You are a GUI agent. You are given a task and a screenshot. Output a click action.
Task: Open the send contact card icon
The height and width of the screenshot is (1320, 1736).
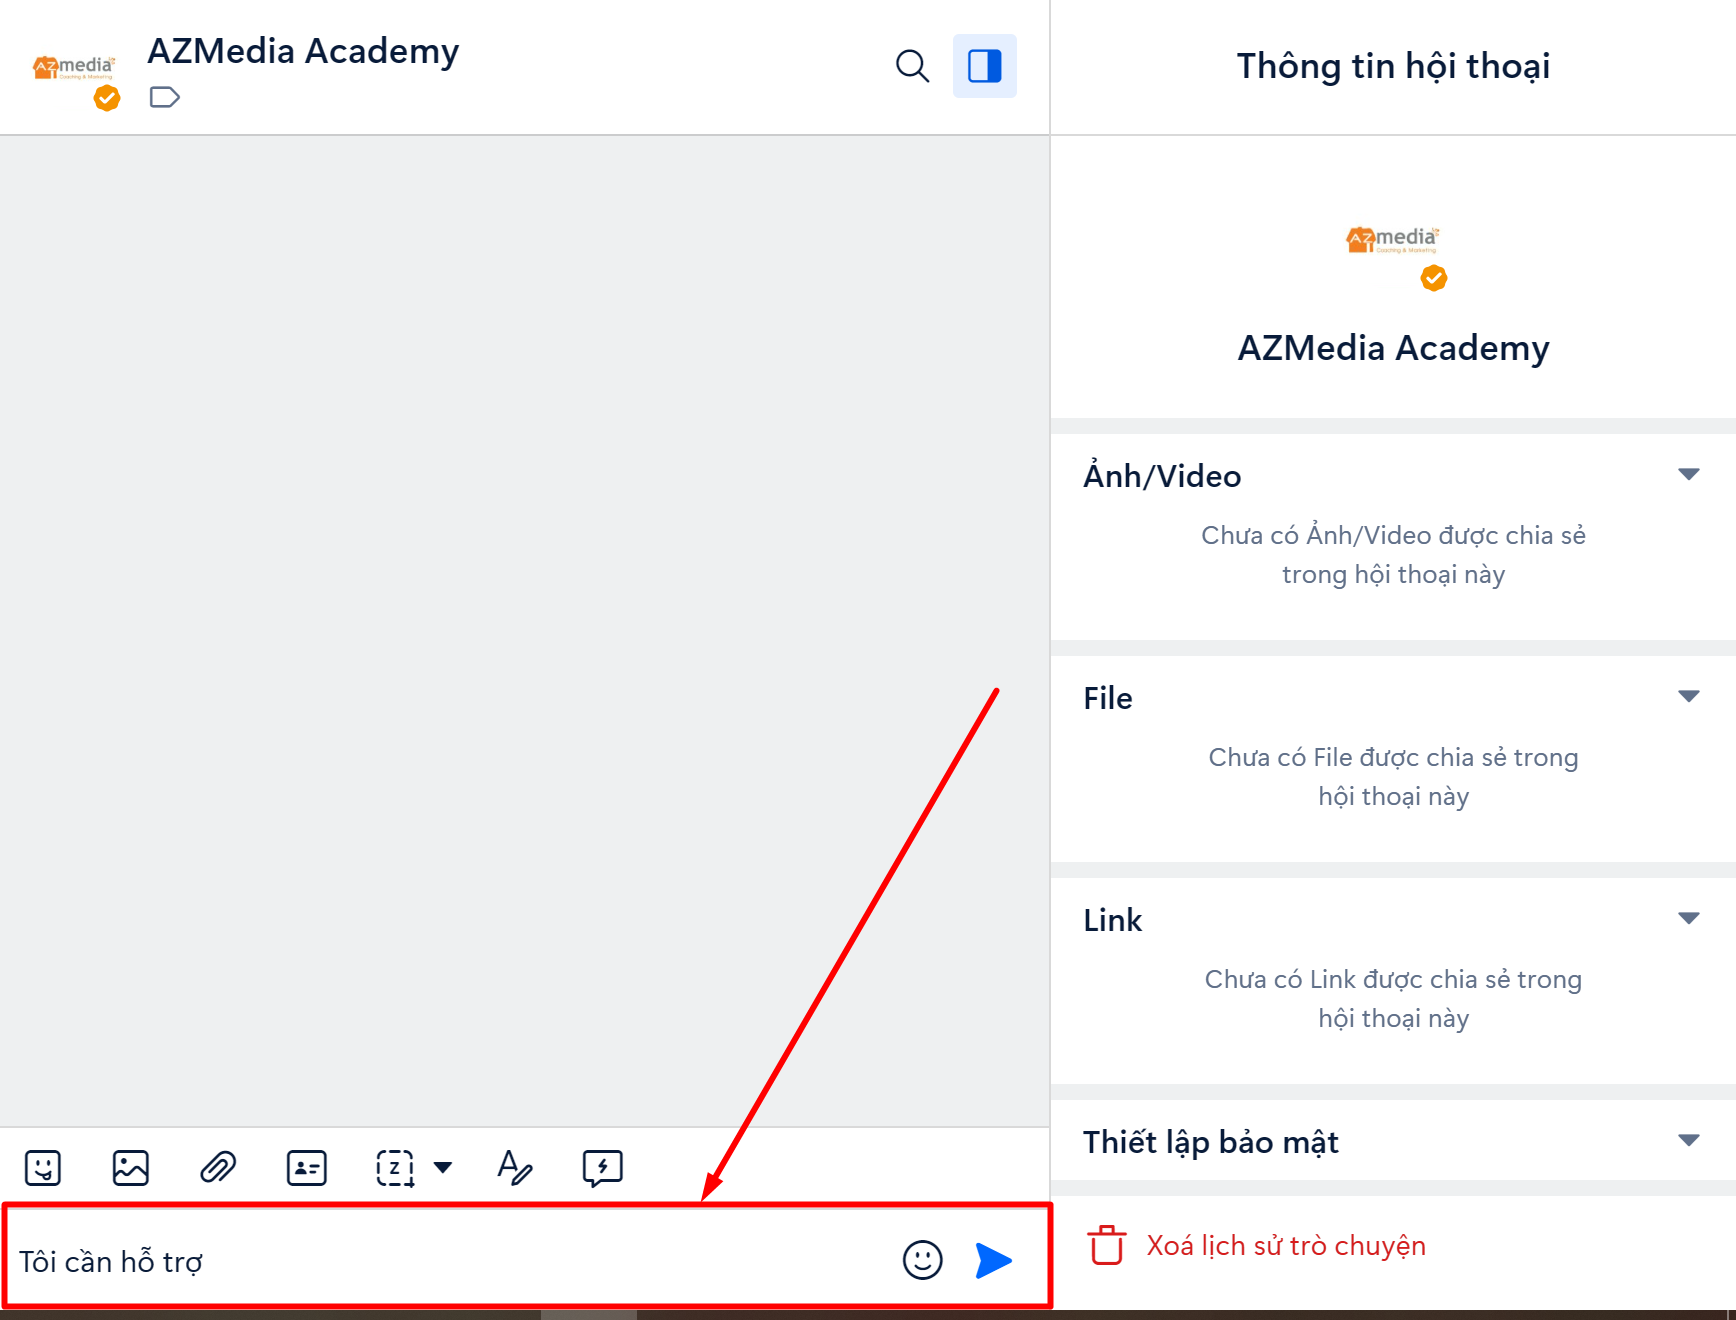click(x=306, y=1167)
